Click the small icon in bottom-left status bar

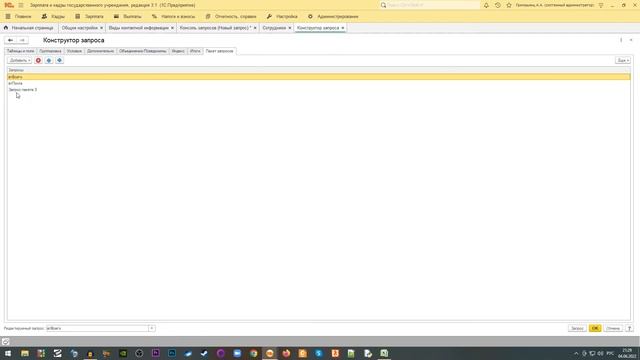(x=5, y=342)
